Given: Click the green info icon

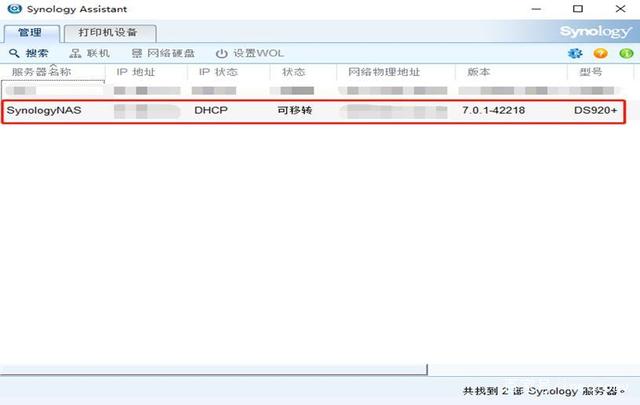Looking at the screenshot, I should [626, 53].
